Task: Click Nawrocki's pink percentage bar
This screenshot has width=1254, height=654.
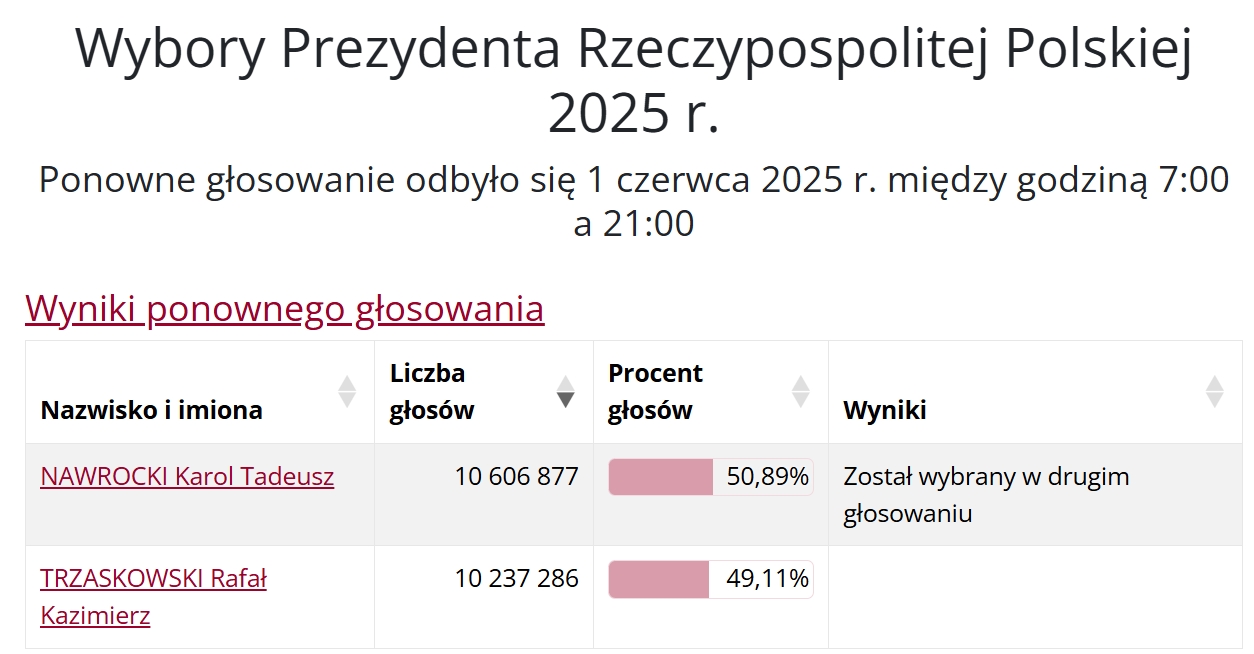Action: (661, 477)
